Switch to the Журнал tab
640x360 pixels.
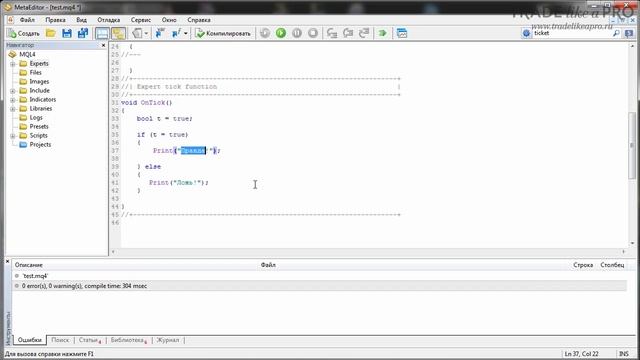pyautogui.click(x=168, y=340)
